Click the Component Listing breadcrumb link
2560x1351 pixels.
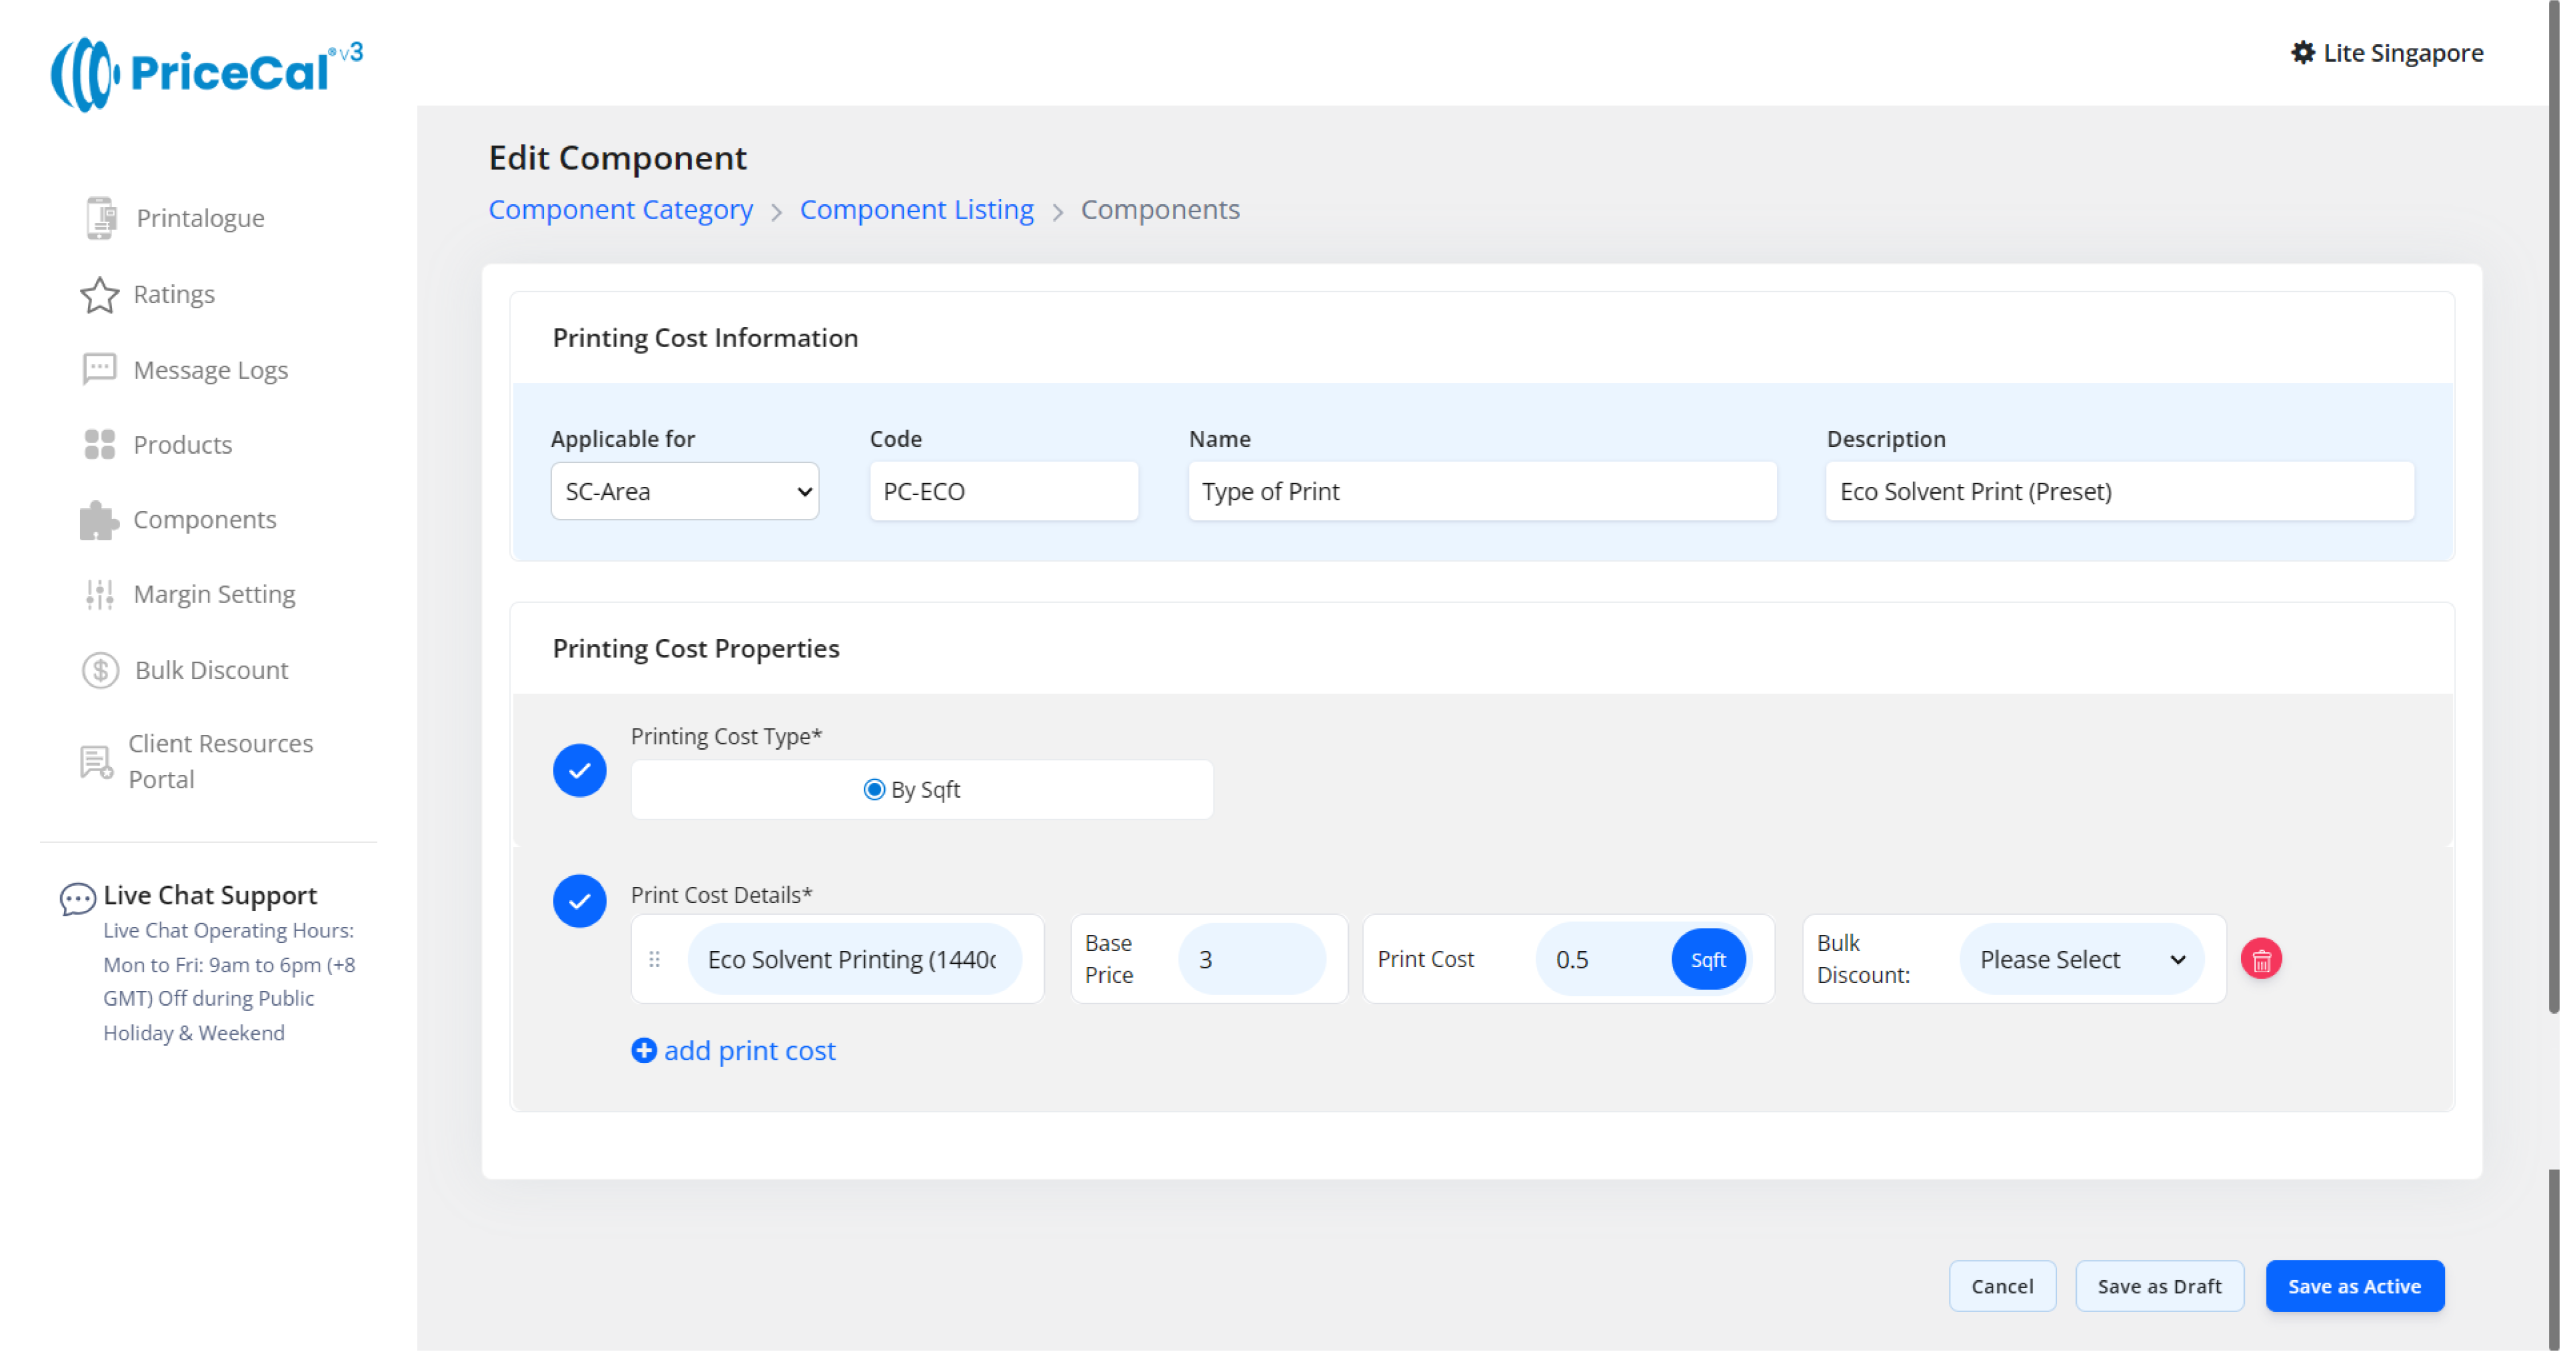916,210
